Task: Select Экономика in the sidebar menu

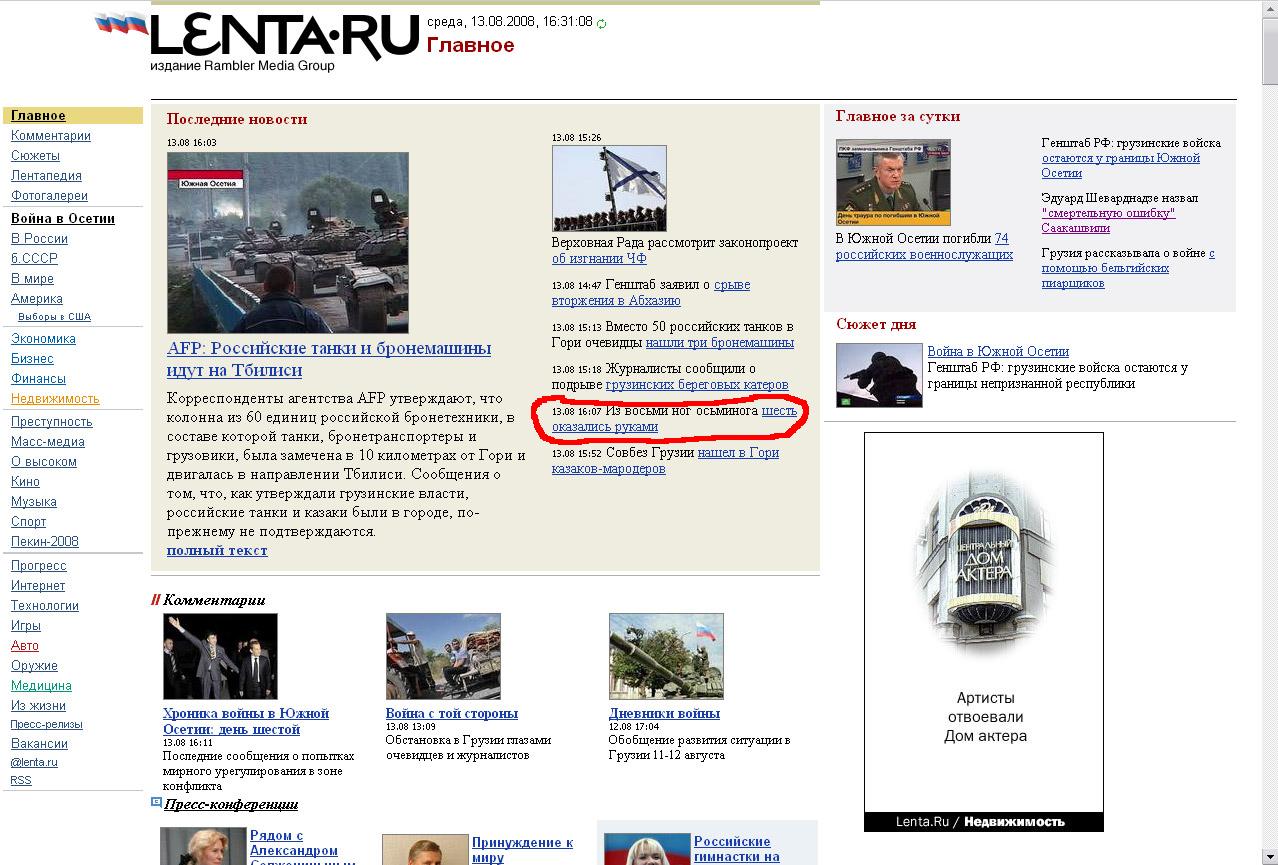Action: pyautogui.click(x=43, y=339)
